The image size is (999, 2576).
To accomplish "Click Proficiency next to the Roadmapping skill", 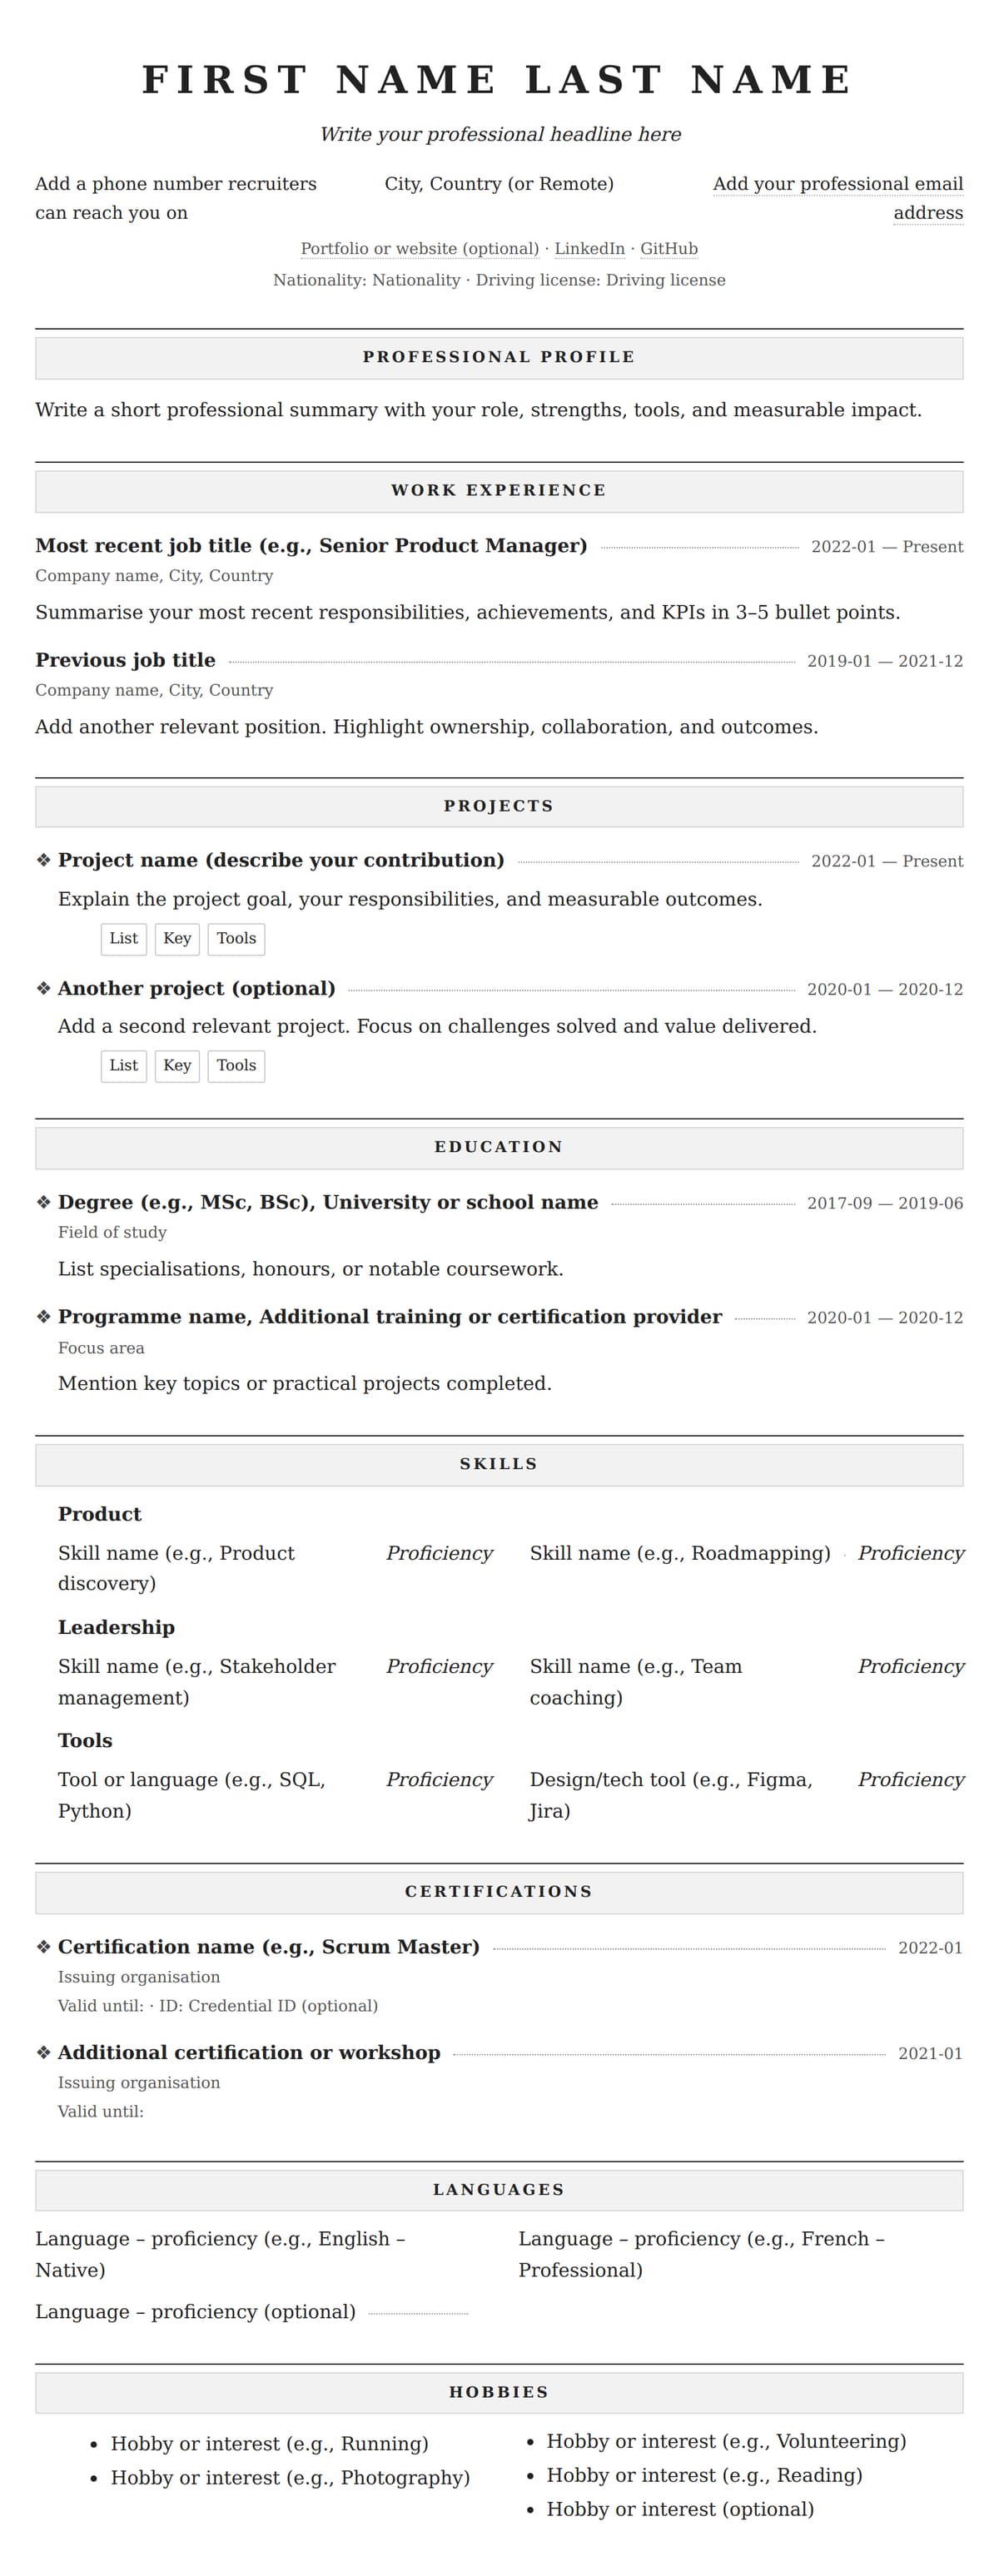I will coord(910,1553).
